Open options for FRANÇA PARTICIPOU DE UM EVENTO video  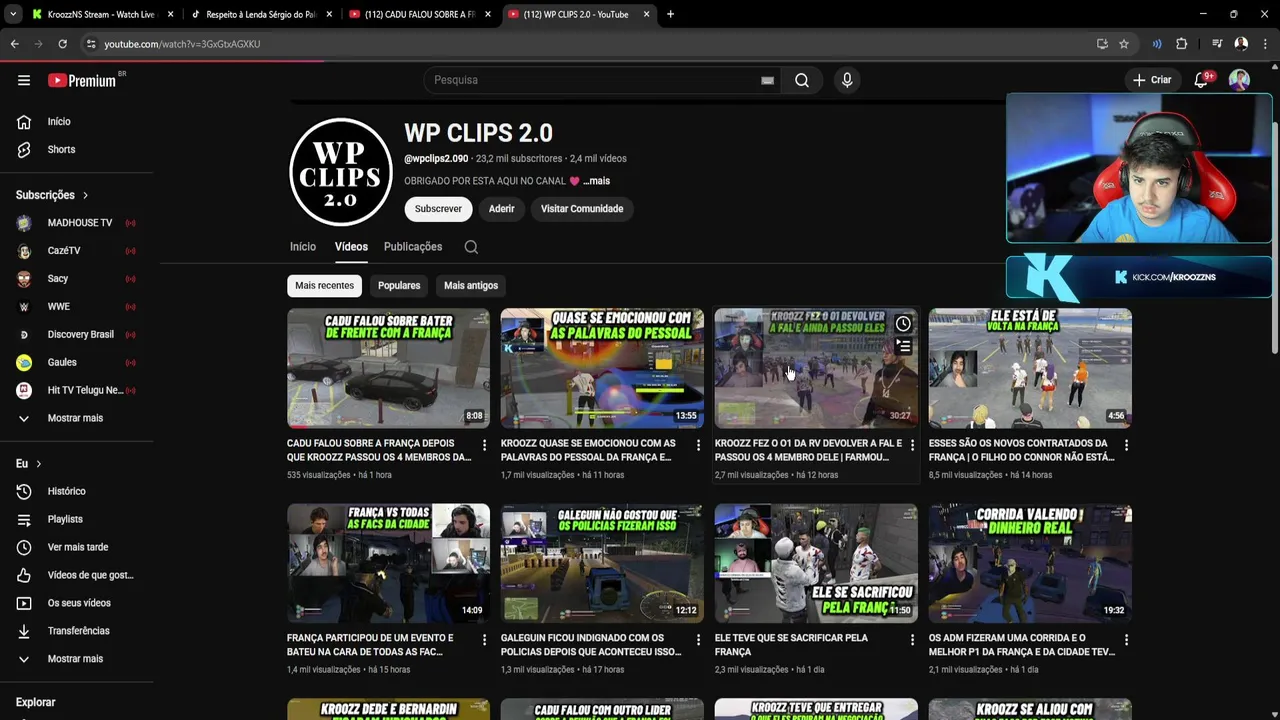coord(484,639)
